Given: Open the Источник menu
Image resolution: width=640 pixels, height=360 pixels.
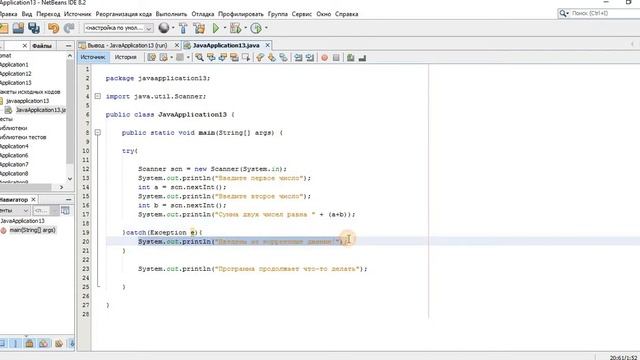Looking at the screenshot, I should pos(78,14).
